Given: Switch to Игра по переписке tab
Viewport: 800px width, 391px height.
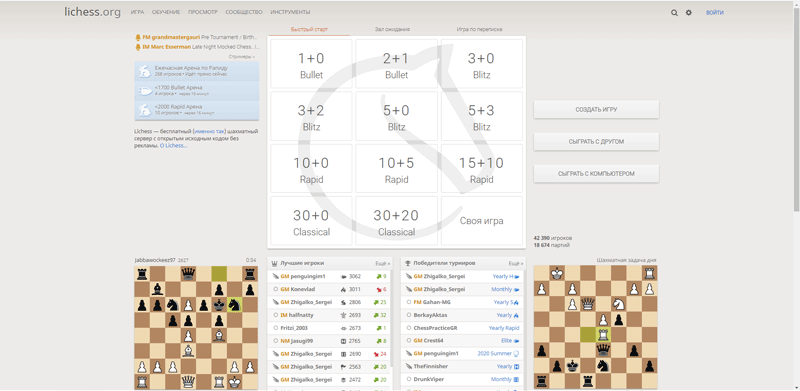Looking at the screenshot, I should (479, 29).
